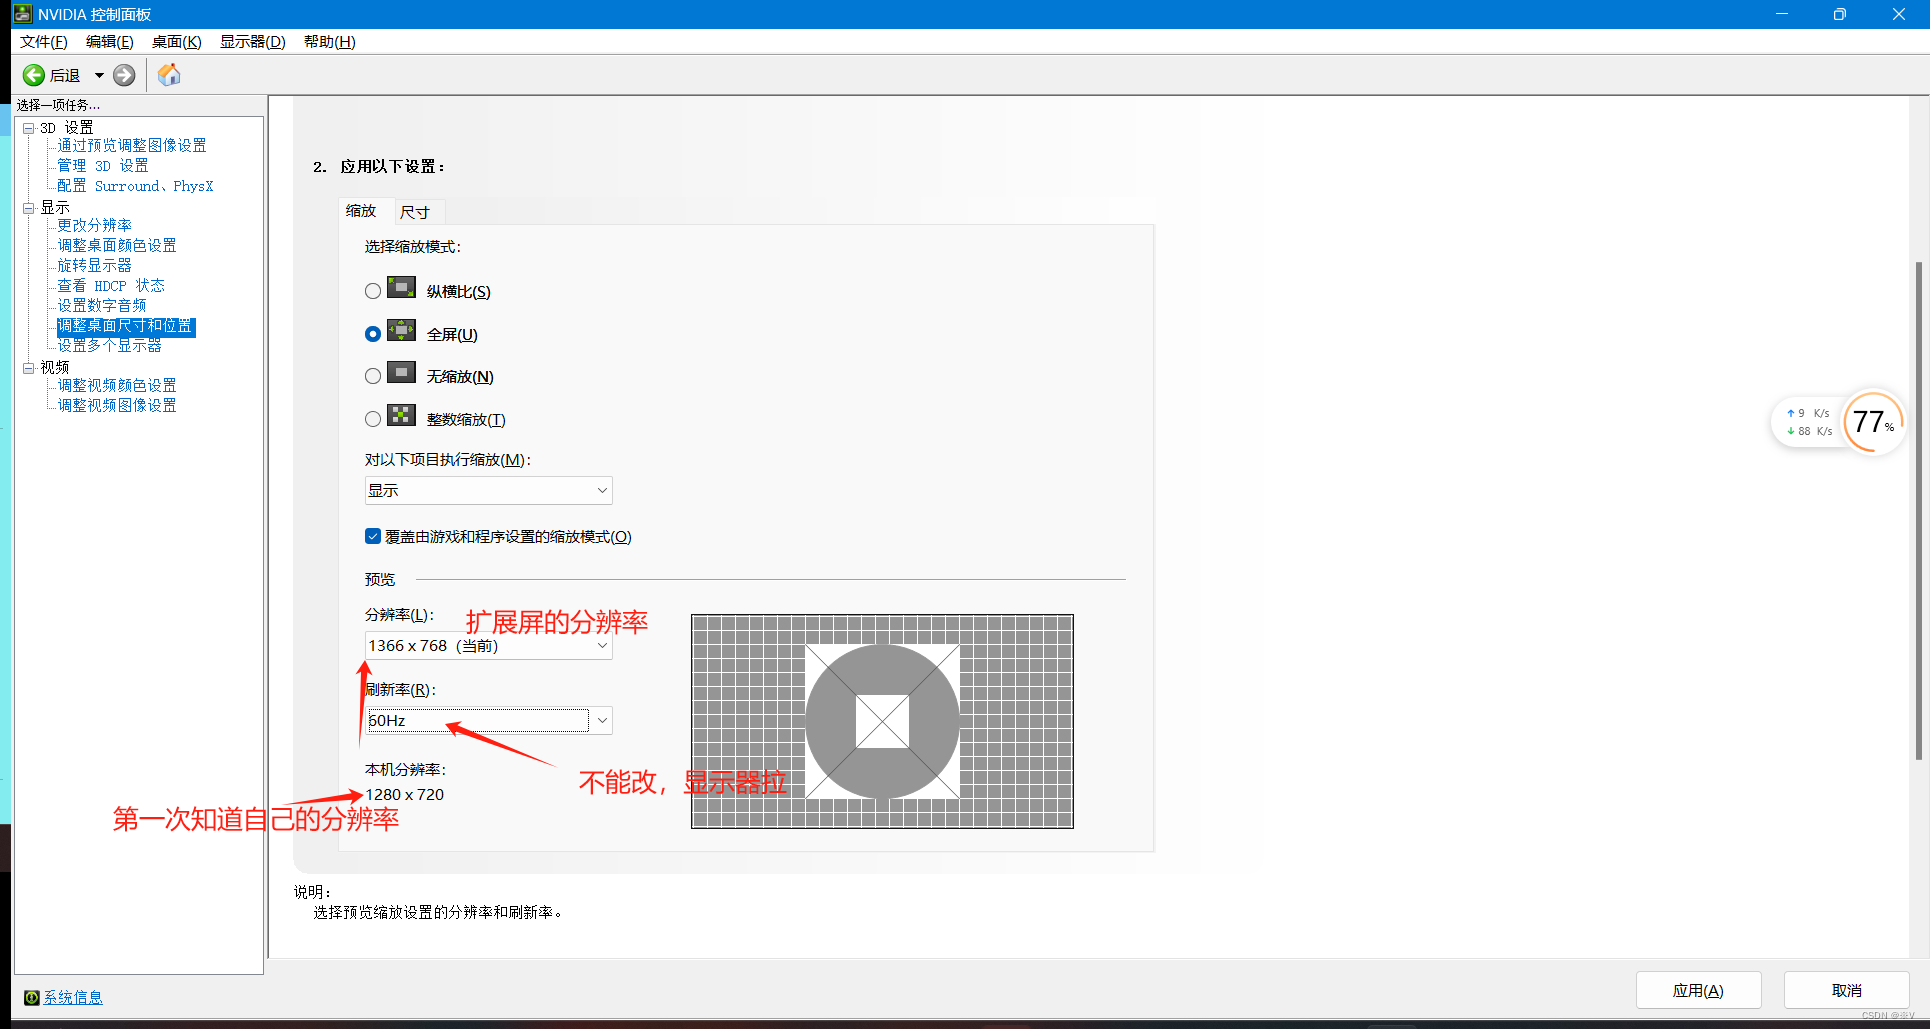Open the 文件(F) menu
Viewport: 1930px width, 1029px height.
tap(44, 42)
